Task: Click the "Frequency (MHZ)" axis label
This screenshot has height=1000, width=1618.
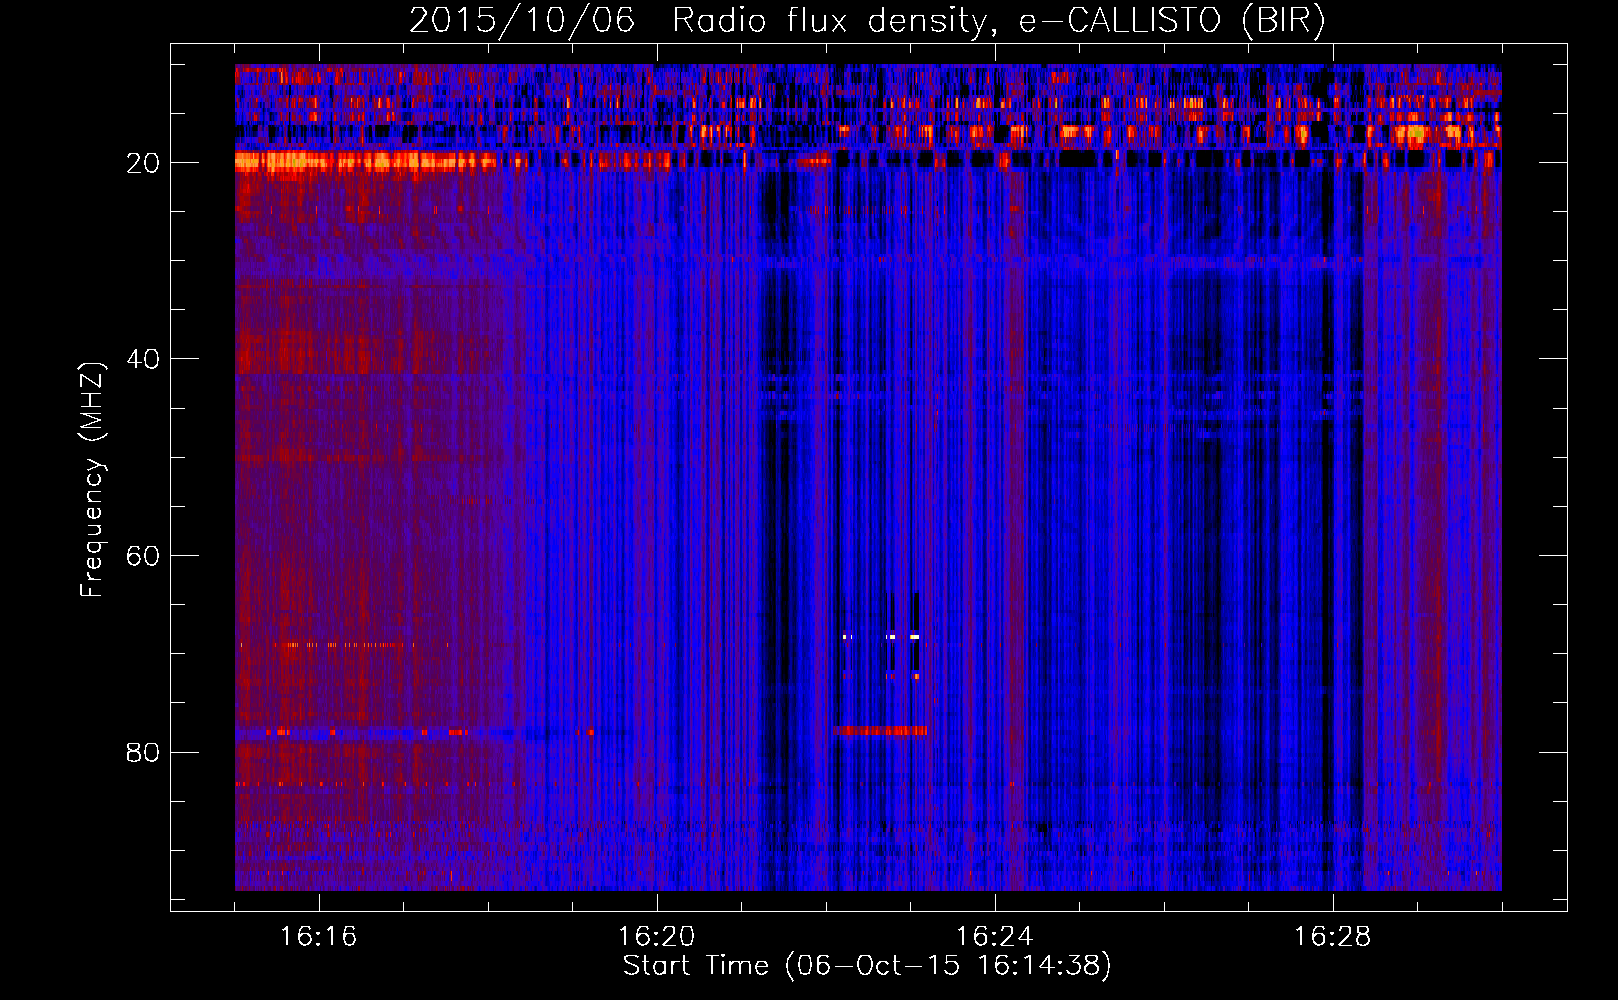Action: click(x=92, y=480)
